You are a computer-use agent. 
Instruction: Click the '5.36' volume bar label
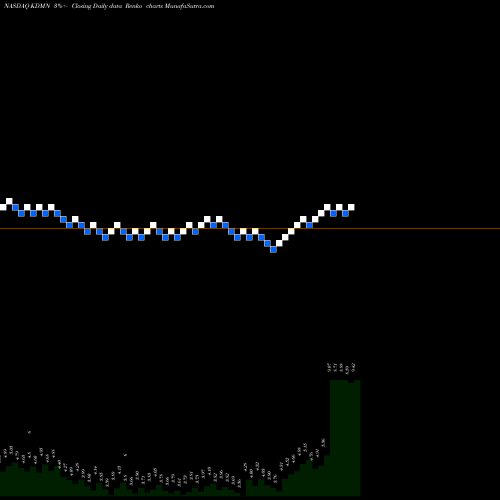[323, 443]
